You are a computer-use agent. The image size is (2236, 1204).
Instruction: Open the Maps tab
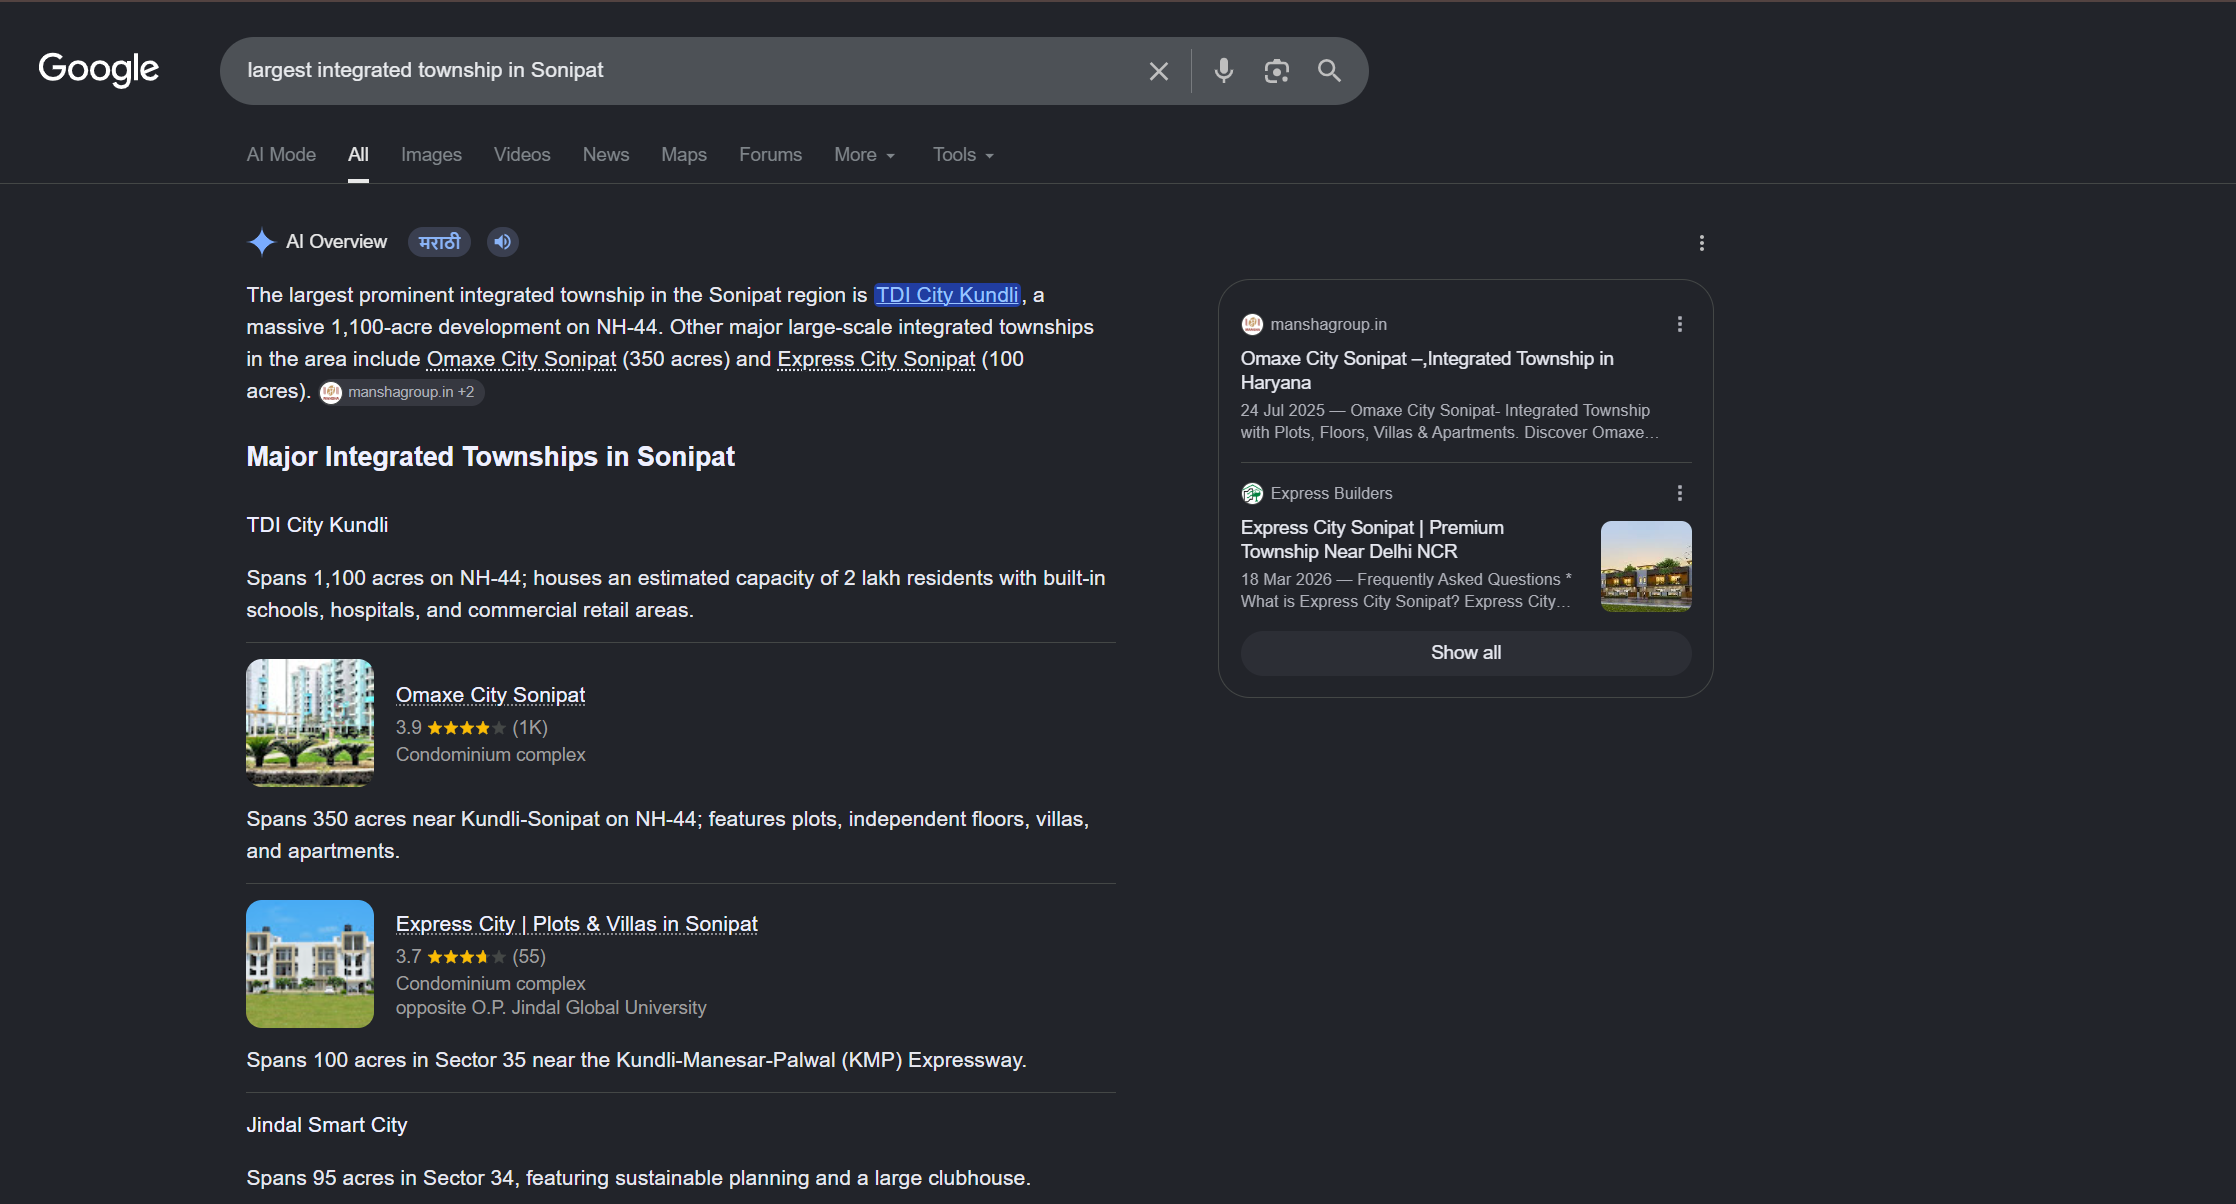point(684,155)
